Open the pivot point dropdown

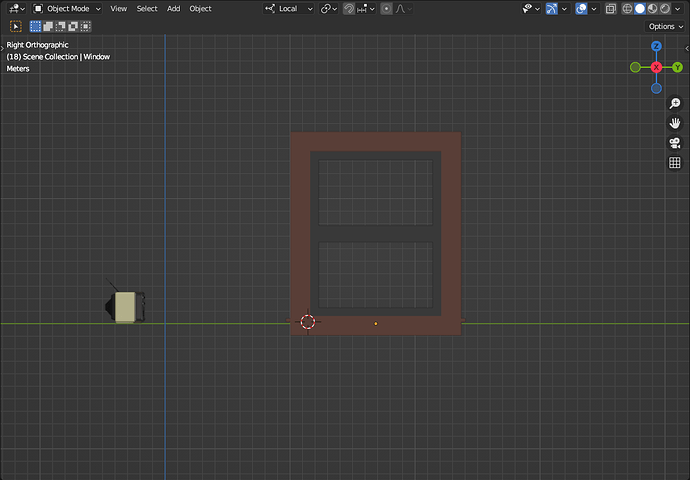pyautogui.click(x=328, y=8)
